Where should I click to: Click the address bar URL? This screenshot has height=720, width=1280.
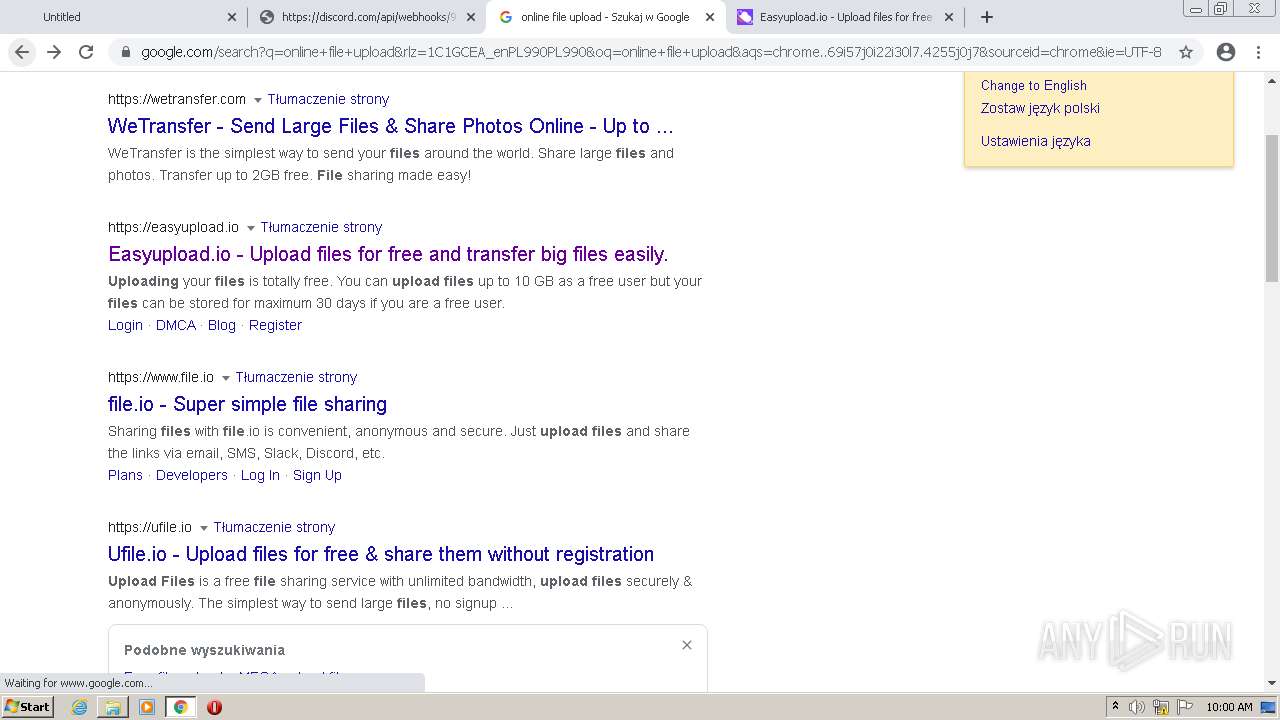tap(651, 52)
